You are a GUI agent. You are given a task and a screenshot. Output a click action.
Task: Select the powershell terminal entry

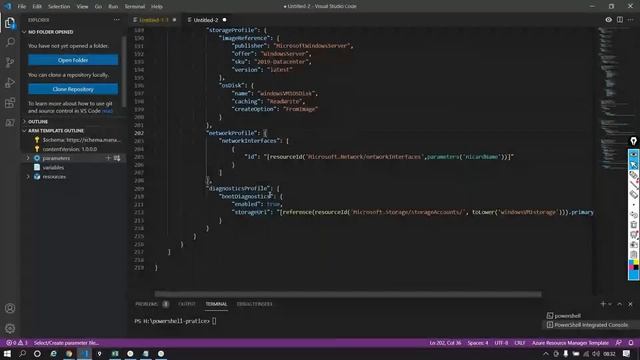click(x=567, y=316)
